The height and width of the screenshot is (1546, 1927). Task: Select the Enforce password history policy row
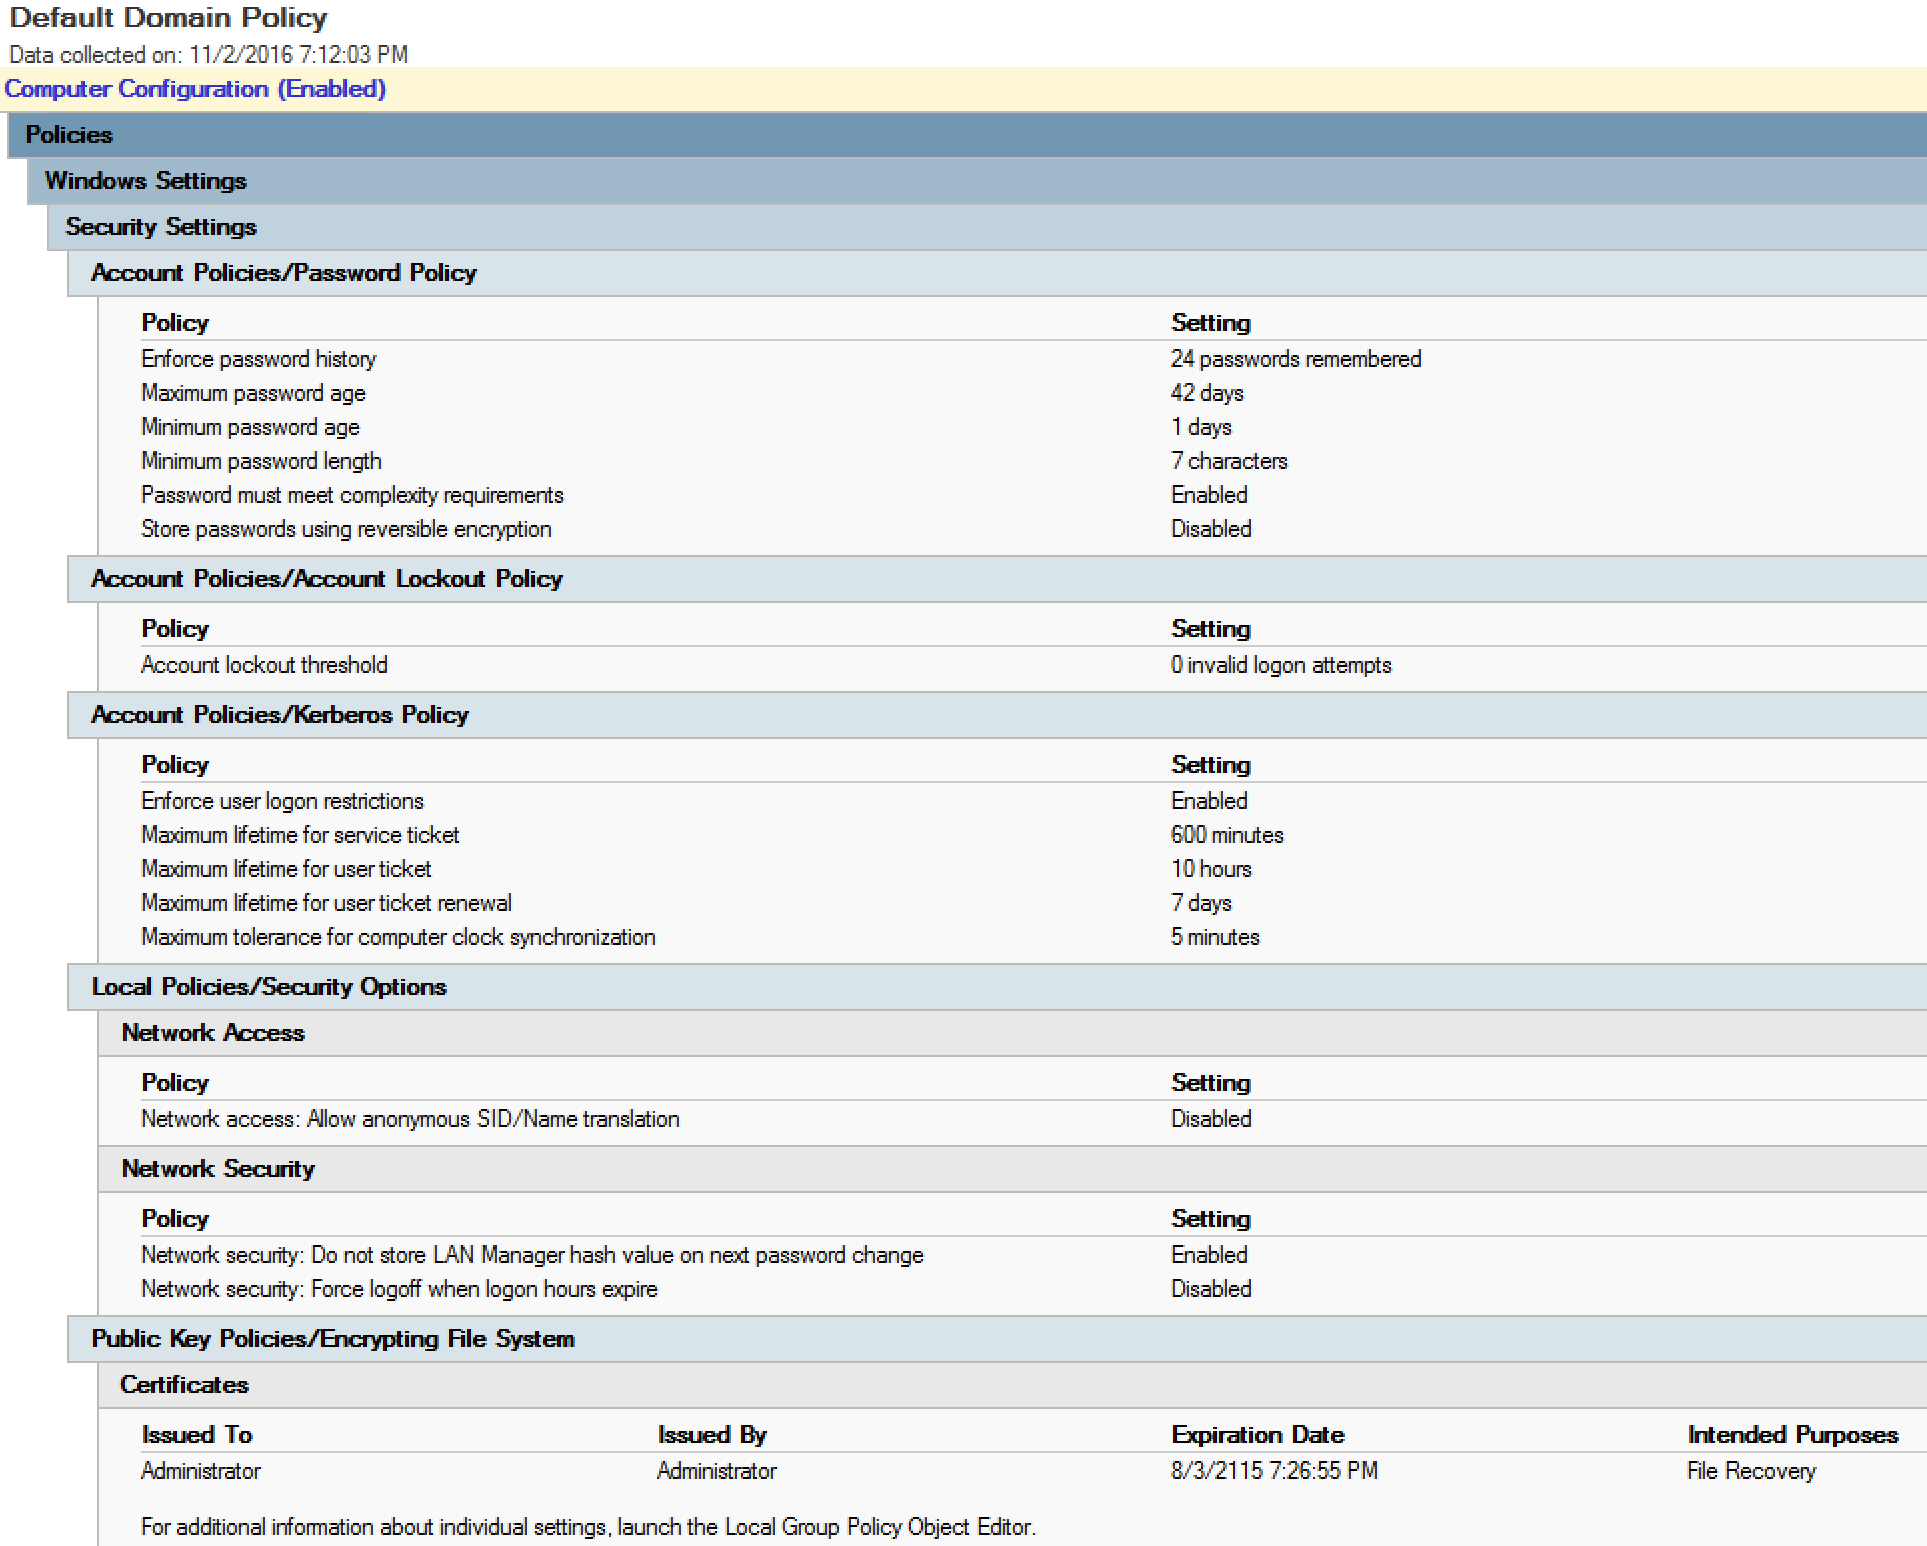point(258,358)
